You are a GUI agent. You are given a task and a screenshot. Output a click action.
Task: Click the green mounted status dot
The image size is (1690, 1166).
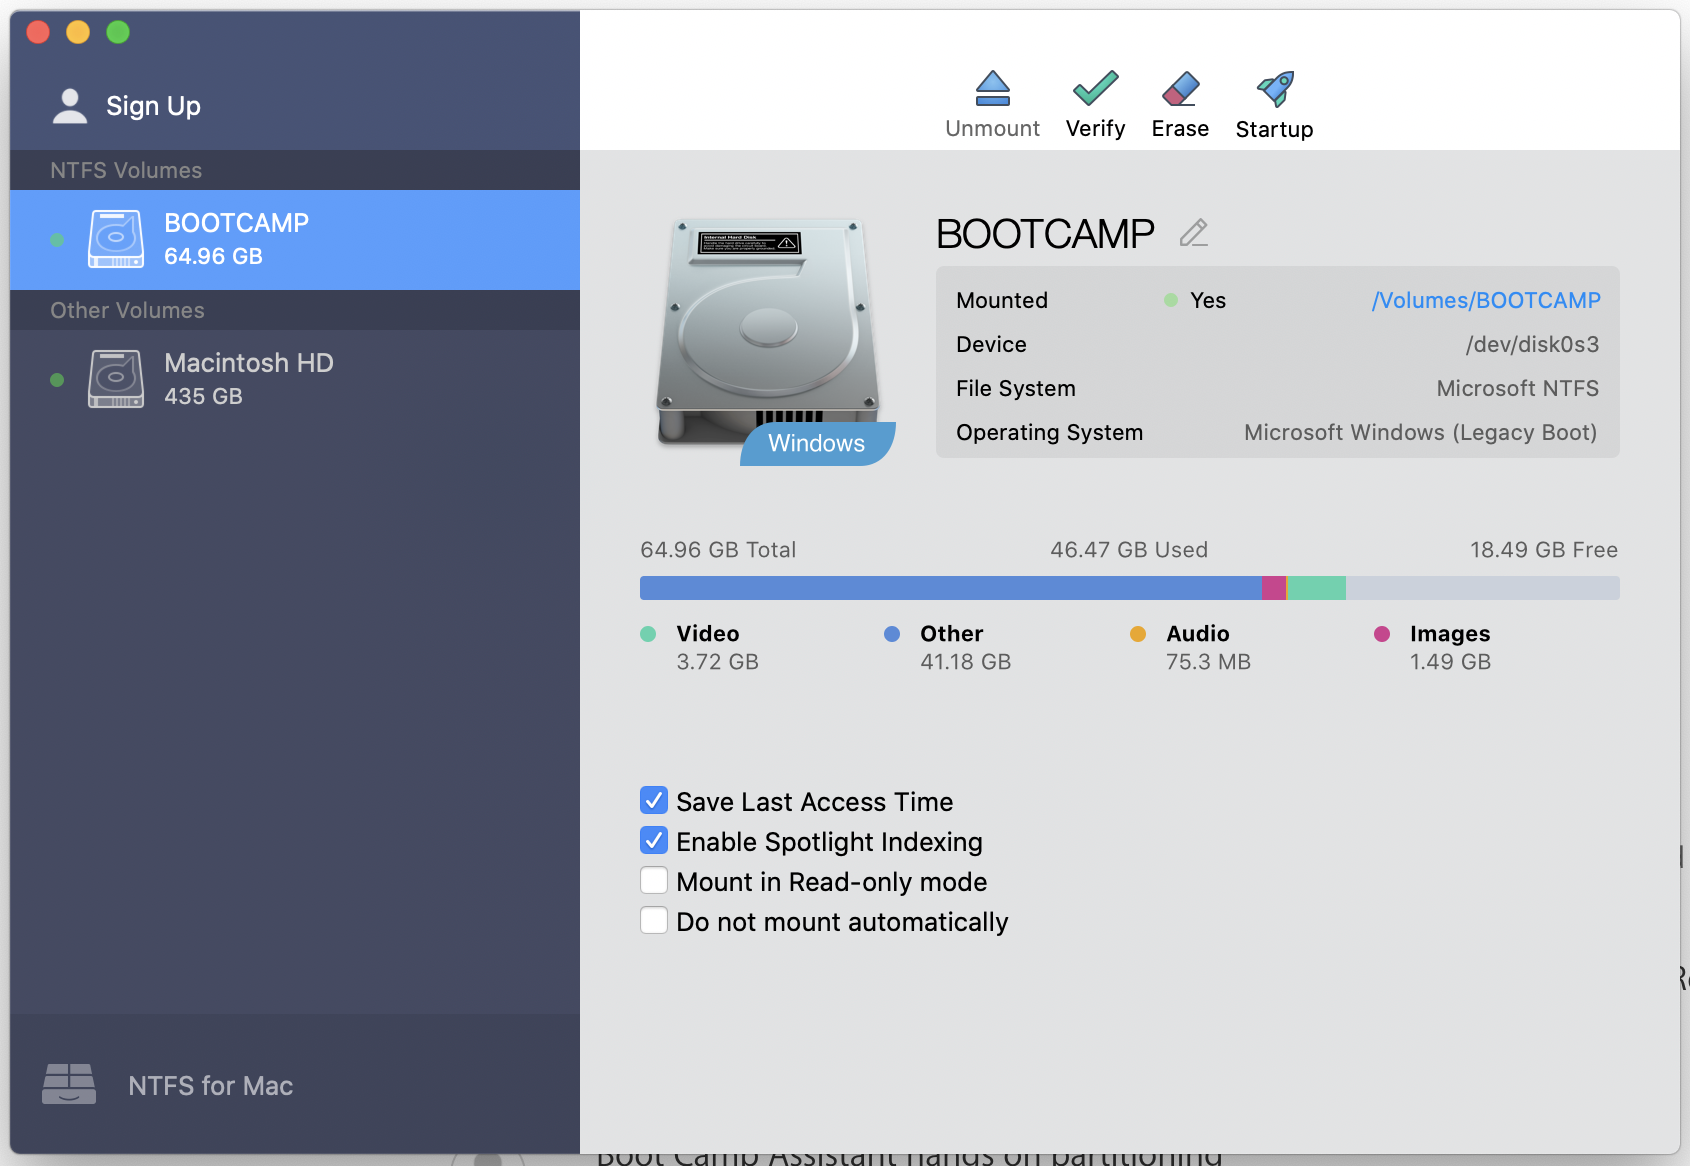1170,300
